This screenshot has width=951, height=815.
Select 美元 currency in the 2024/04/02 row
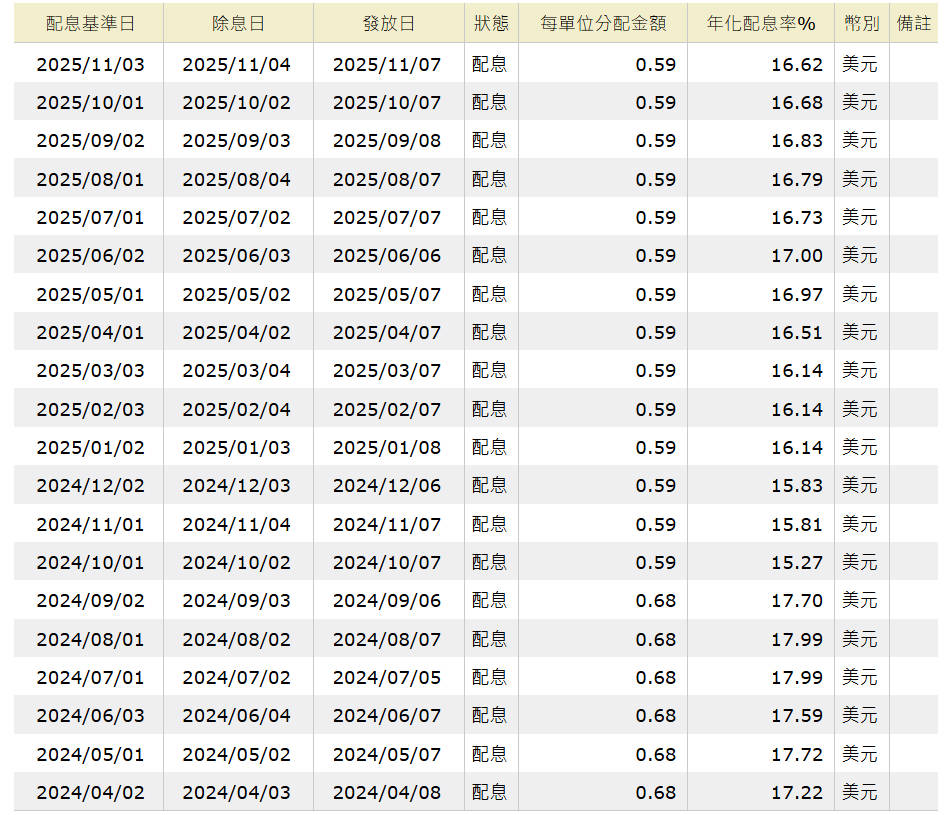859,793
